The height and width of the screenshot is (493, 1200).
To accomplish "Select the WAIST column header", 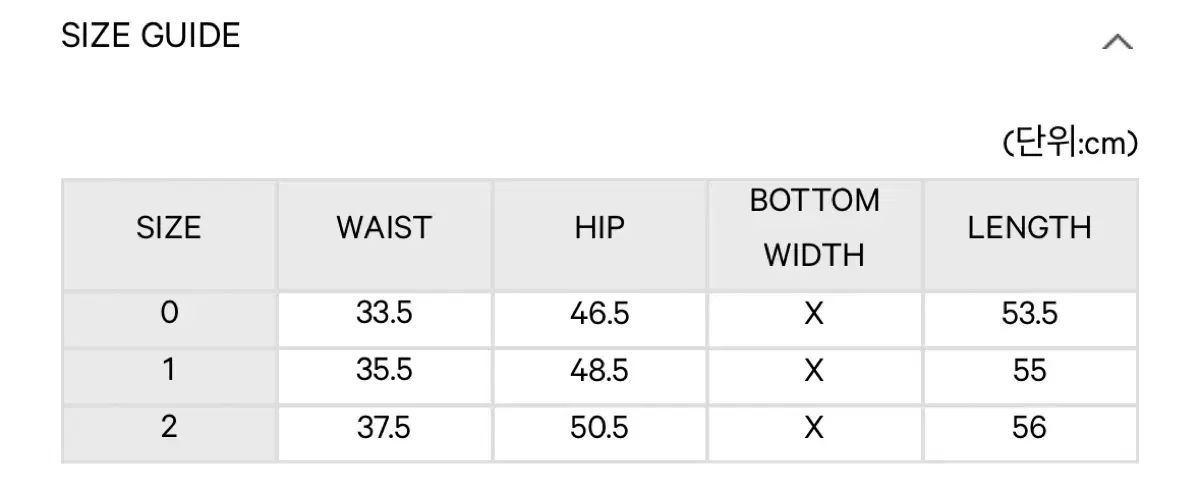I will tap(384, 227).
